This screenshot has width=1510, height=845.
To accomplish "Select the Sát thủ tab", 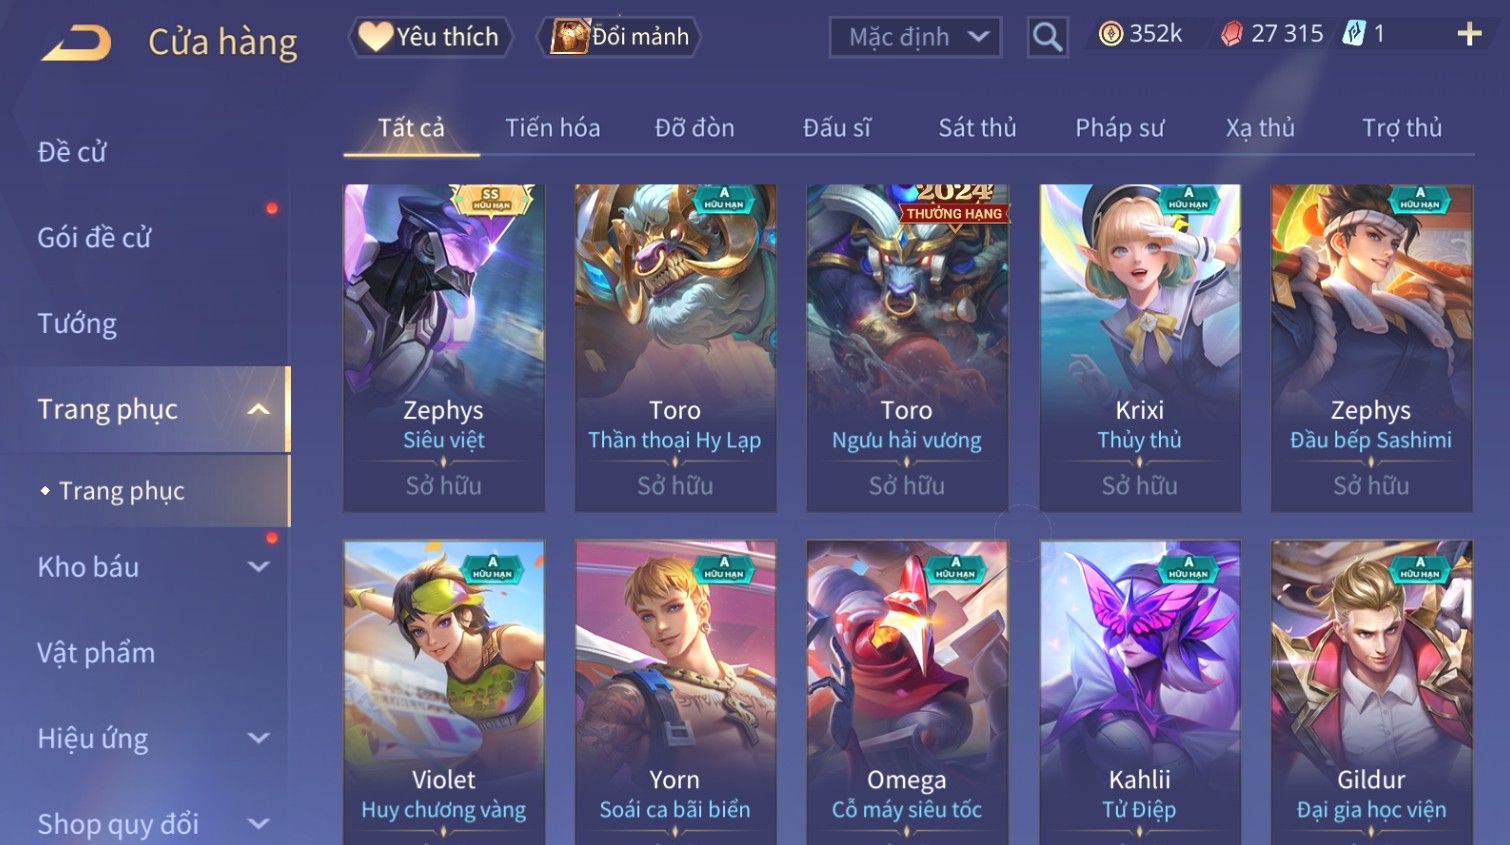I will (977, 128).
